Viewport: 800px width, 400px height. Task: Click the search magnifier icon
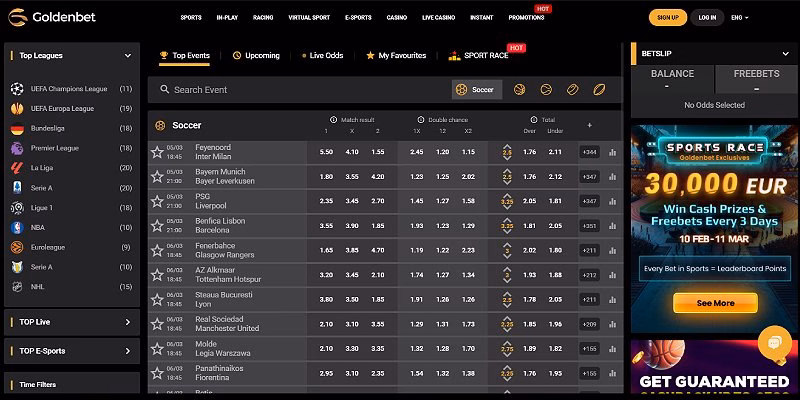click(164, 89)
